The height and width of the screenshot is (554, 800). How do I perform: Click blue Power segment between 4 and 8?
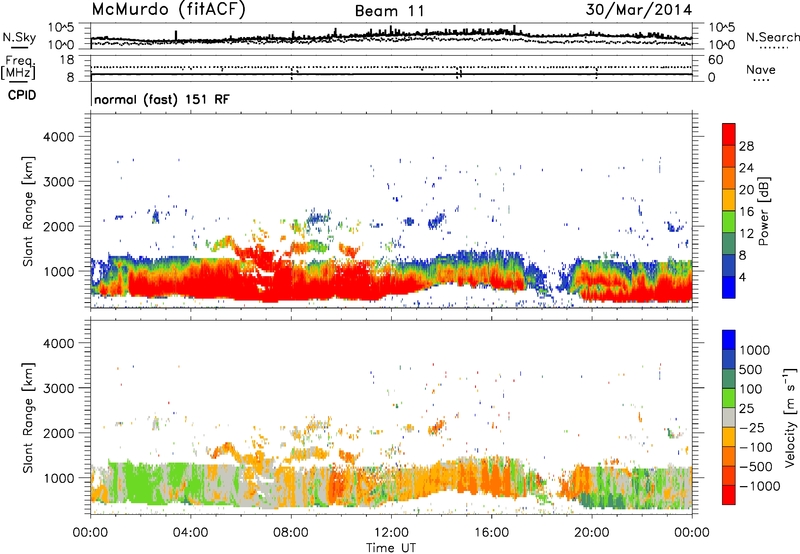click(x=729, y=266)
